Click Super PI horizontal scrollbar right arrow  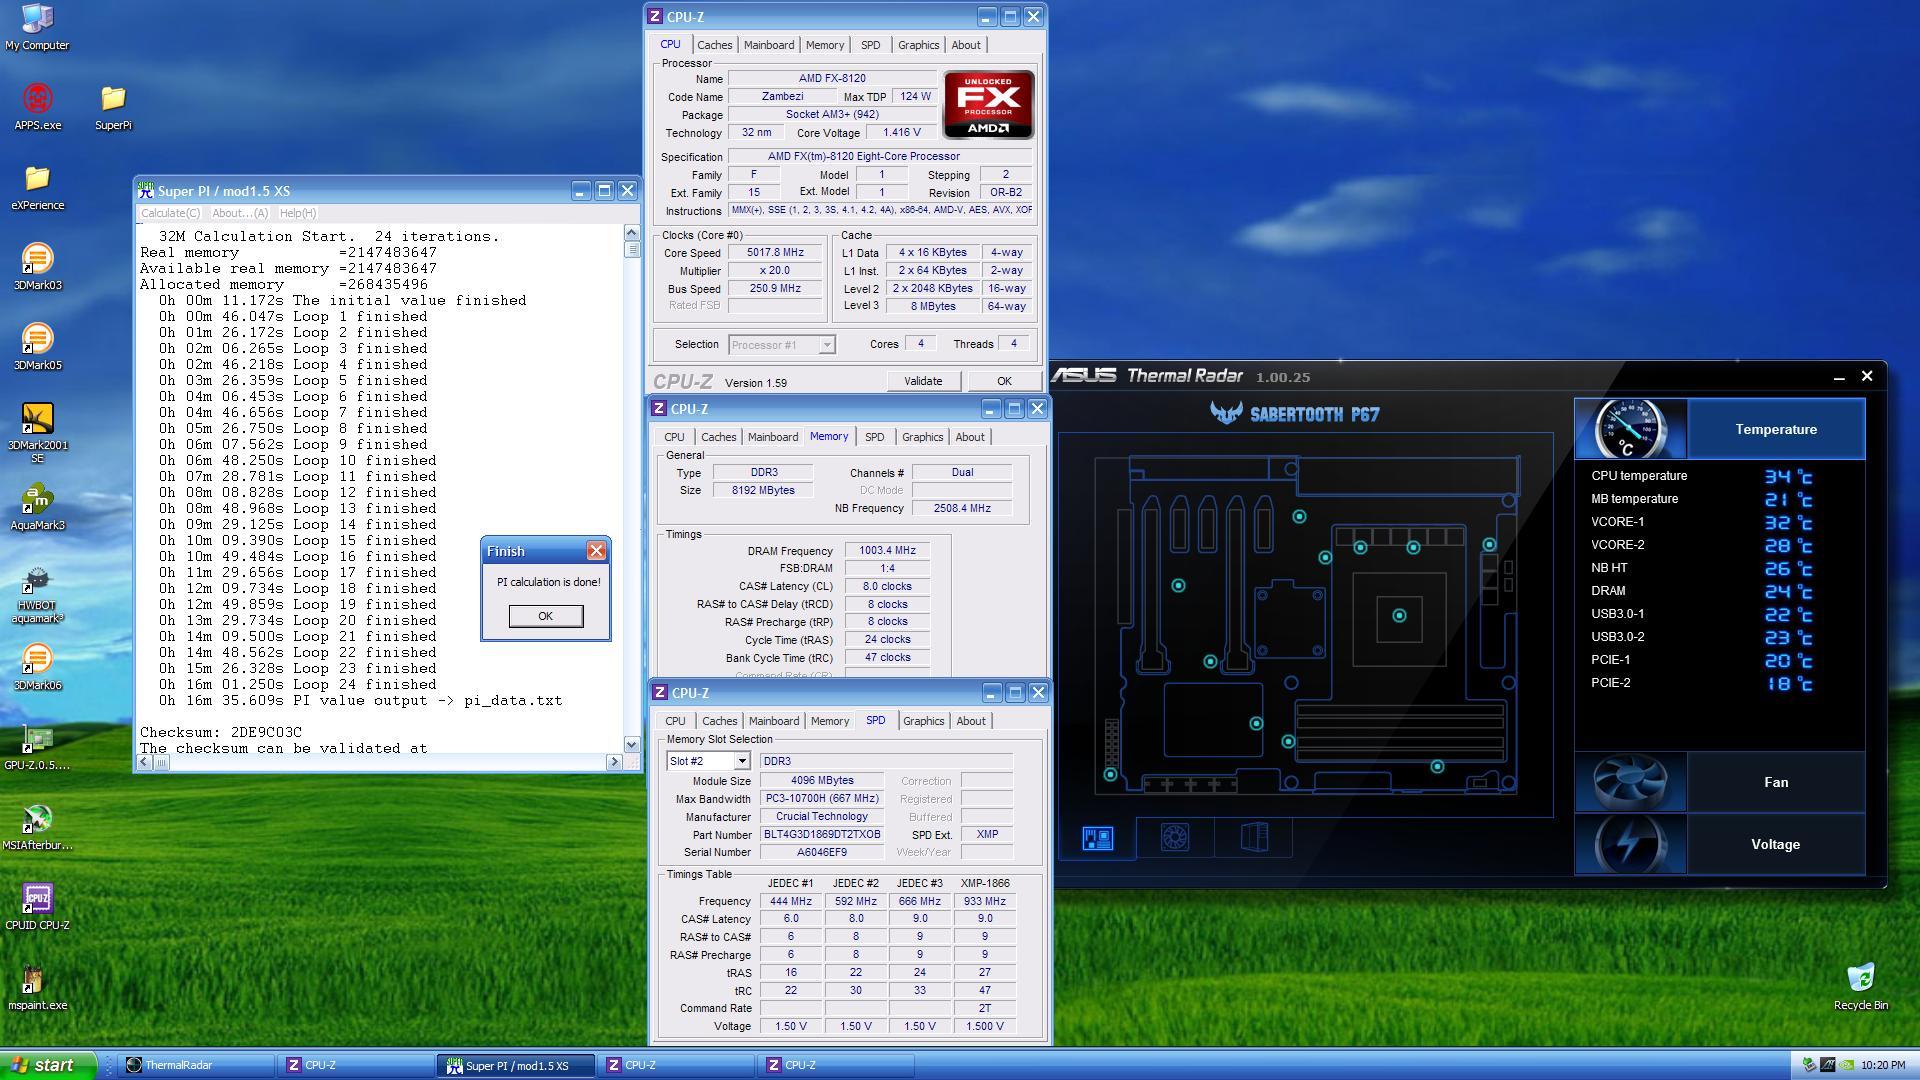[x=614, y=762]
